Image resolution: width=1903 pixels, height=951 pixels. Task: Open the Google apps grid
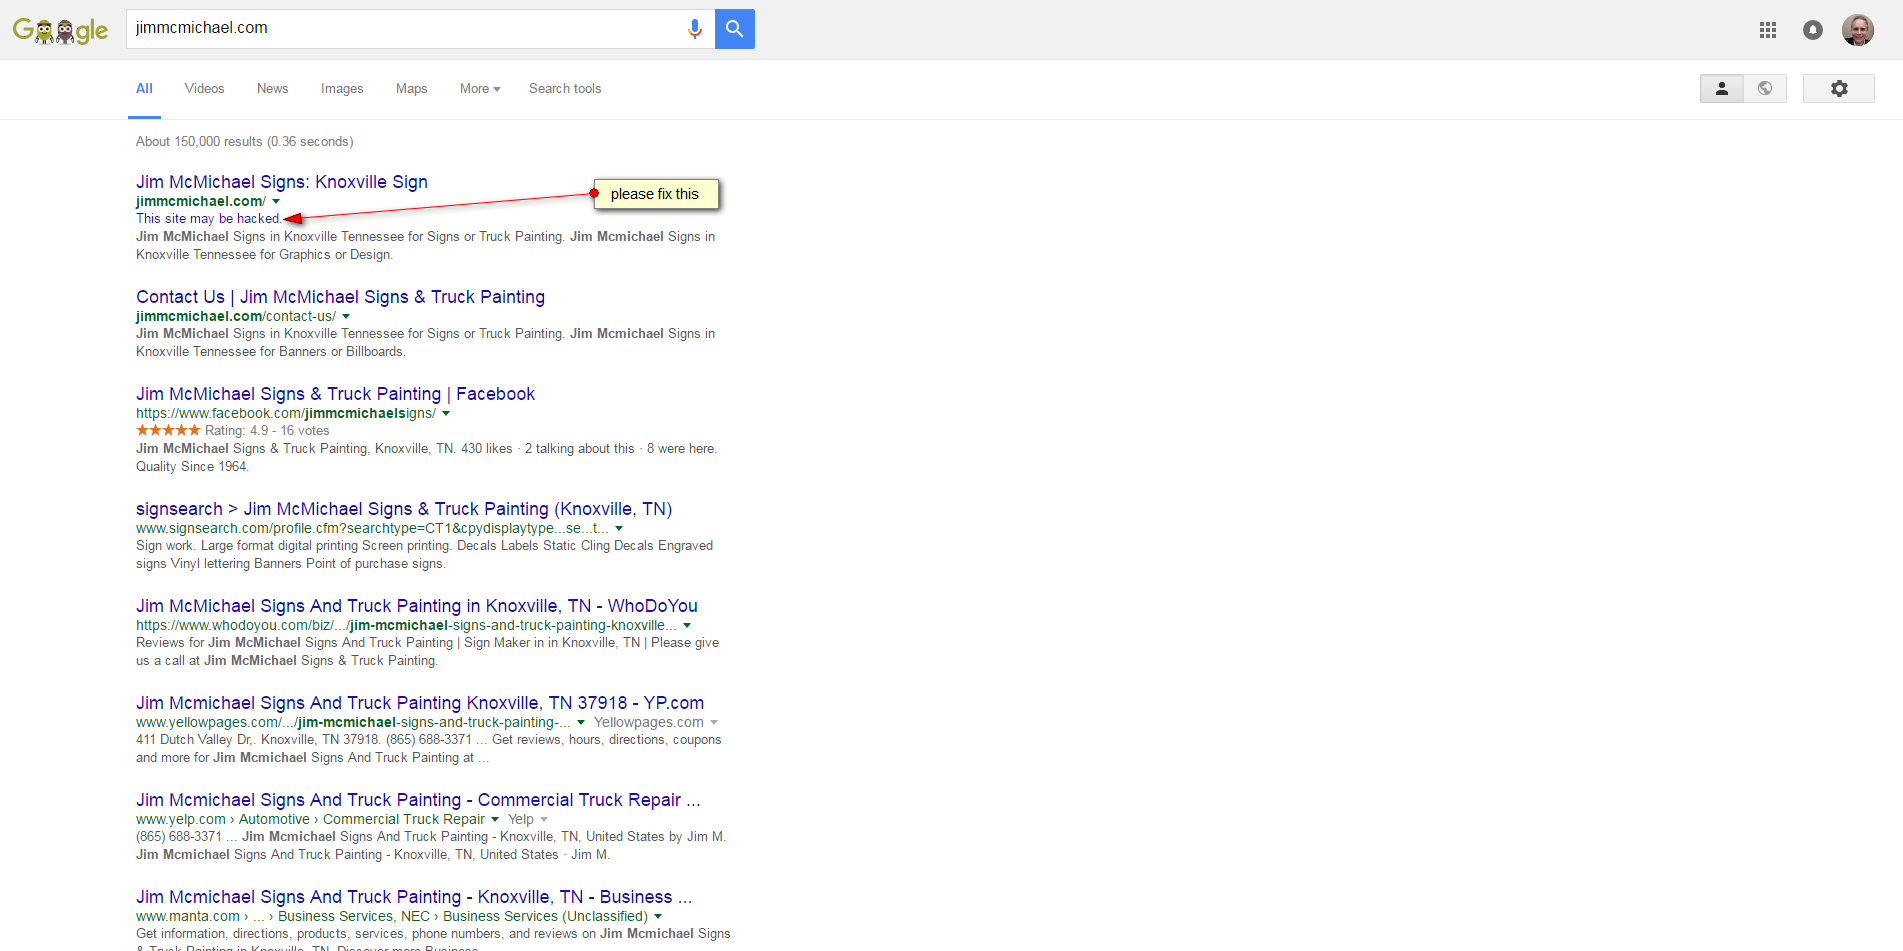(x=1768, y=30)
